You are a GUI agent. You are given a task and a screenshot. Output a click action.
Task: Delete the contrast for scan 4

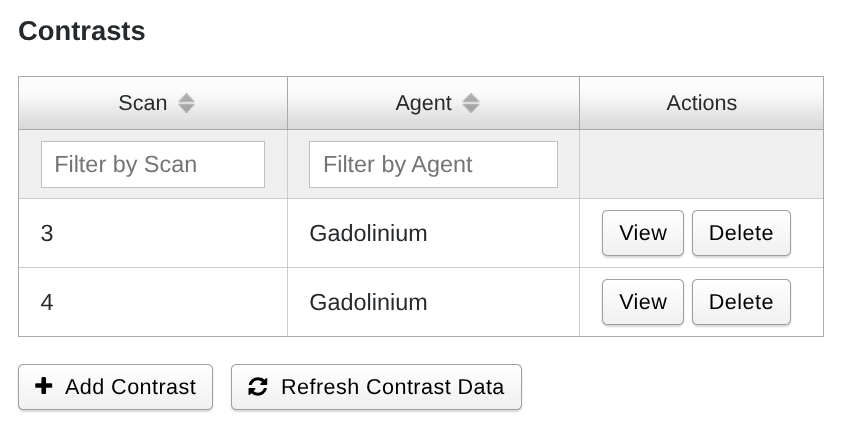[x=740, y=302]
